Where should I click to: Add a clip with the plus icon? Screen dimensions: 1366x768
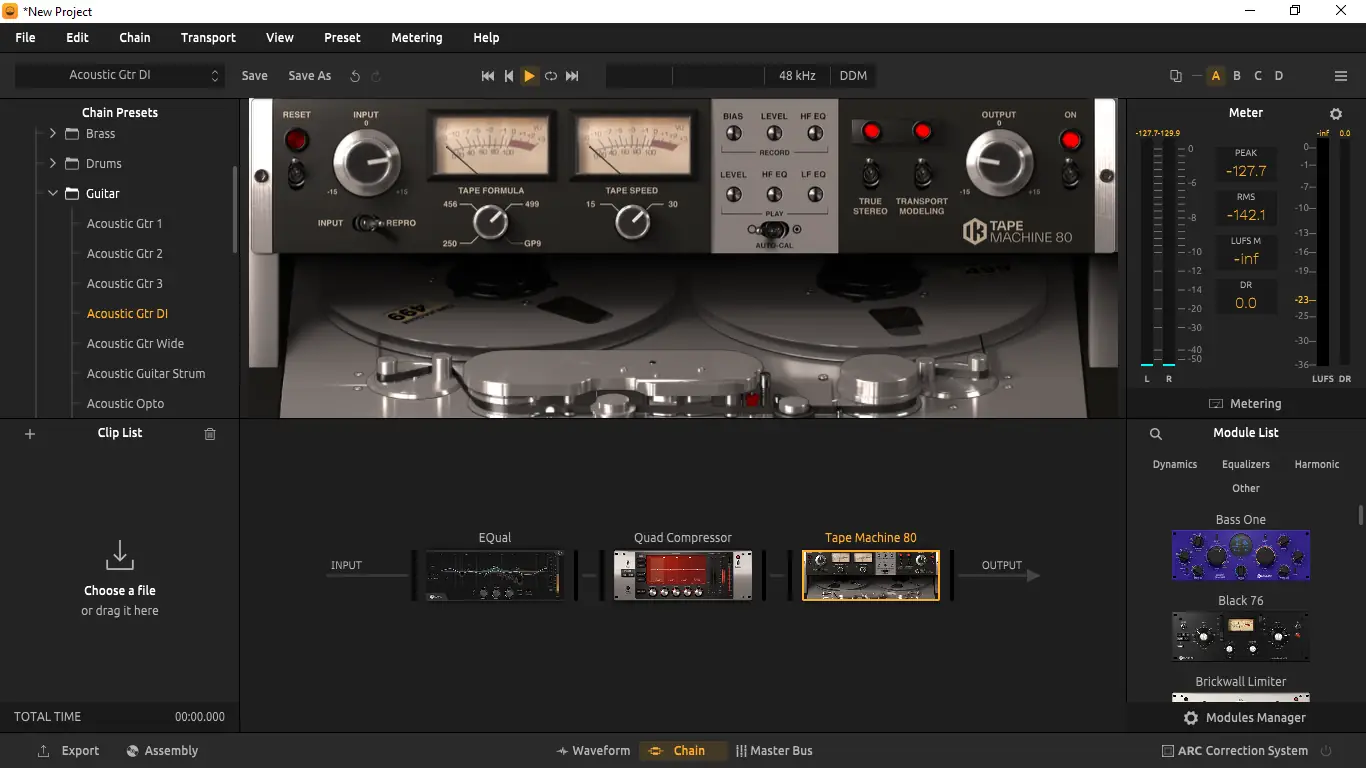[x=30, y=434]
